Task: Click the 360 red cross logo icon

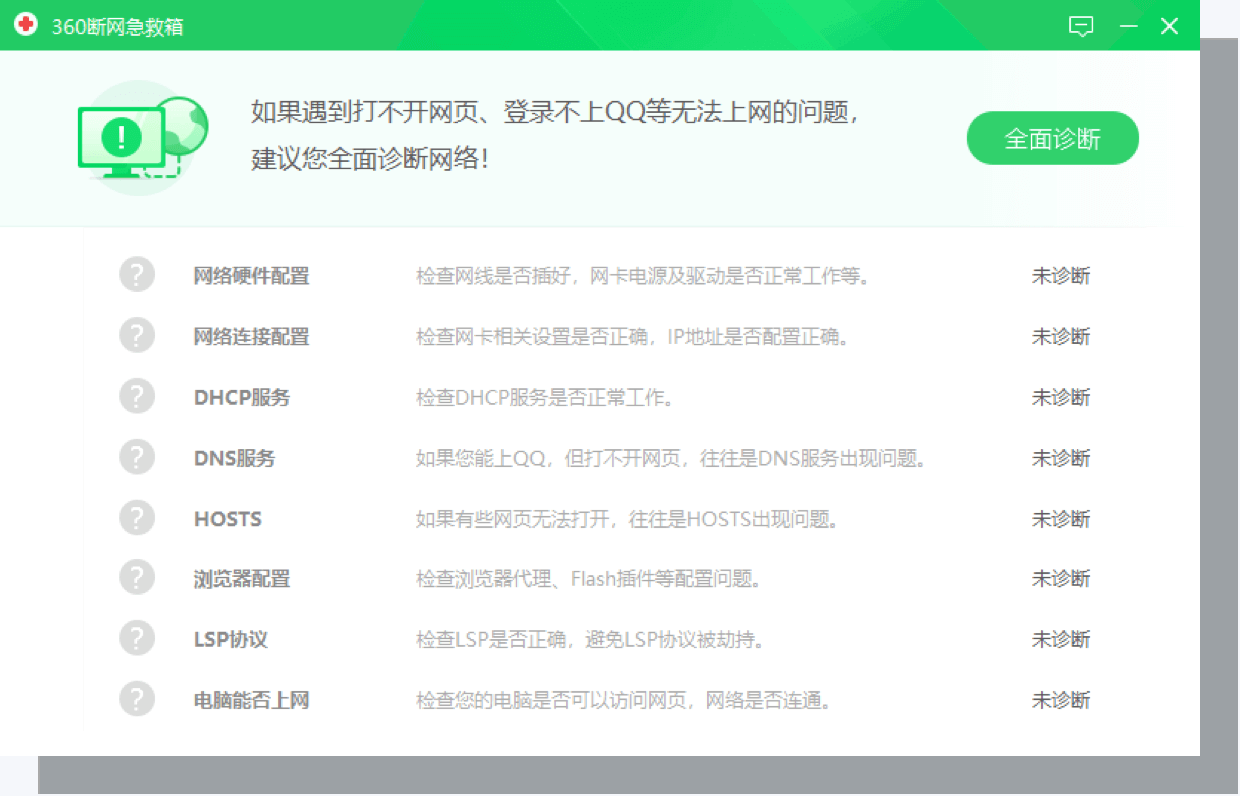Action: [x=25, y=26]
